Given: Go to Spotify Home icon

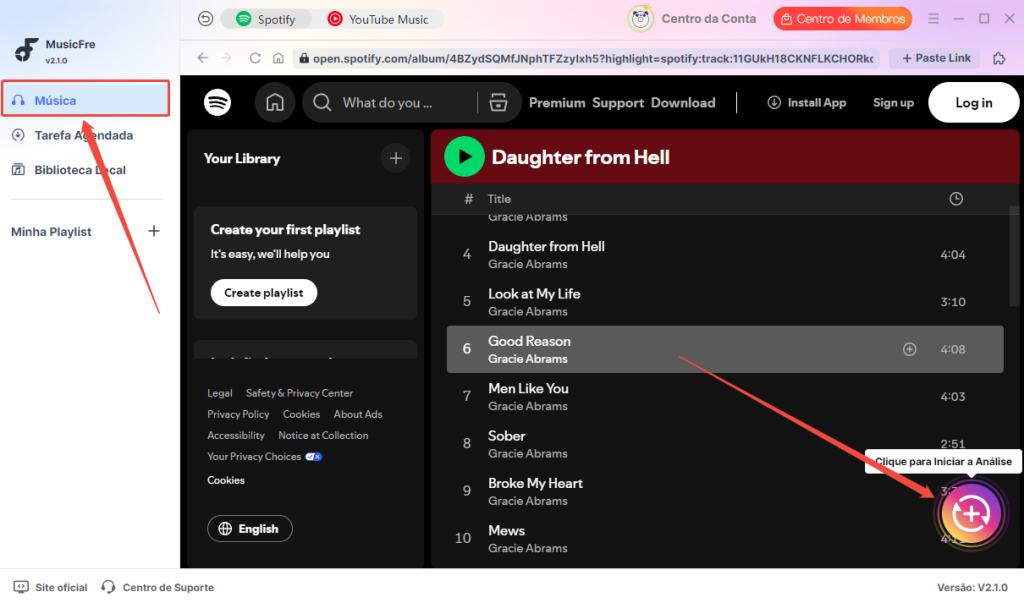Looking at the screenshot, I should (x=275, y=103).
